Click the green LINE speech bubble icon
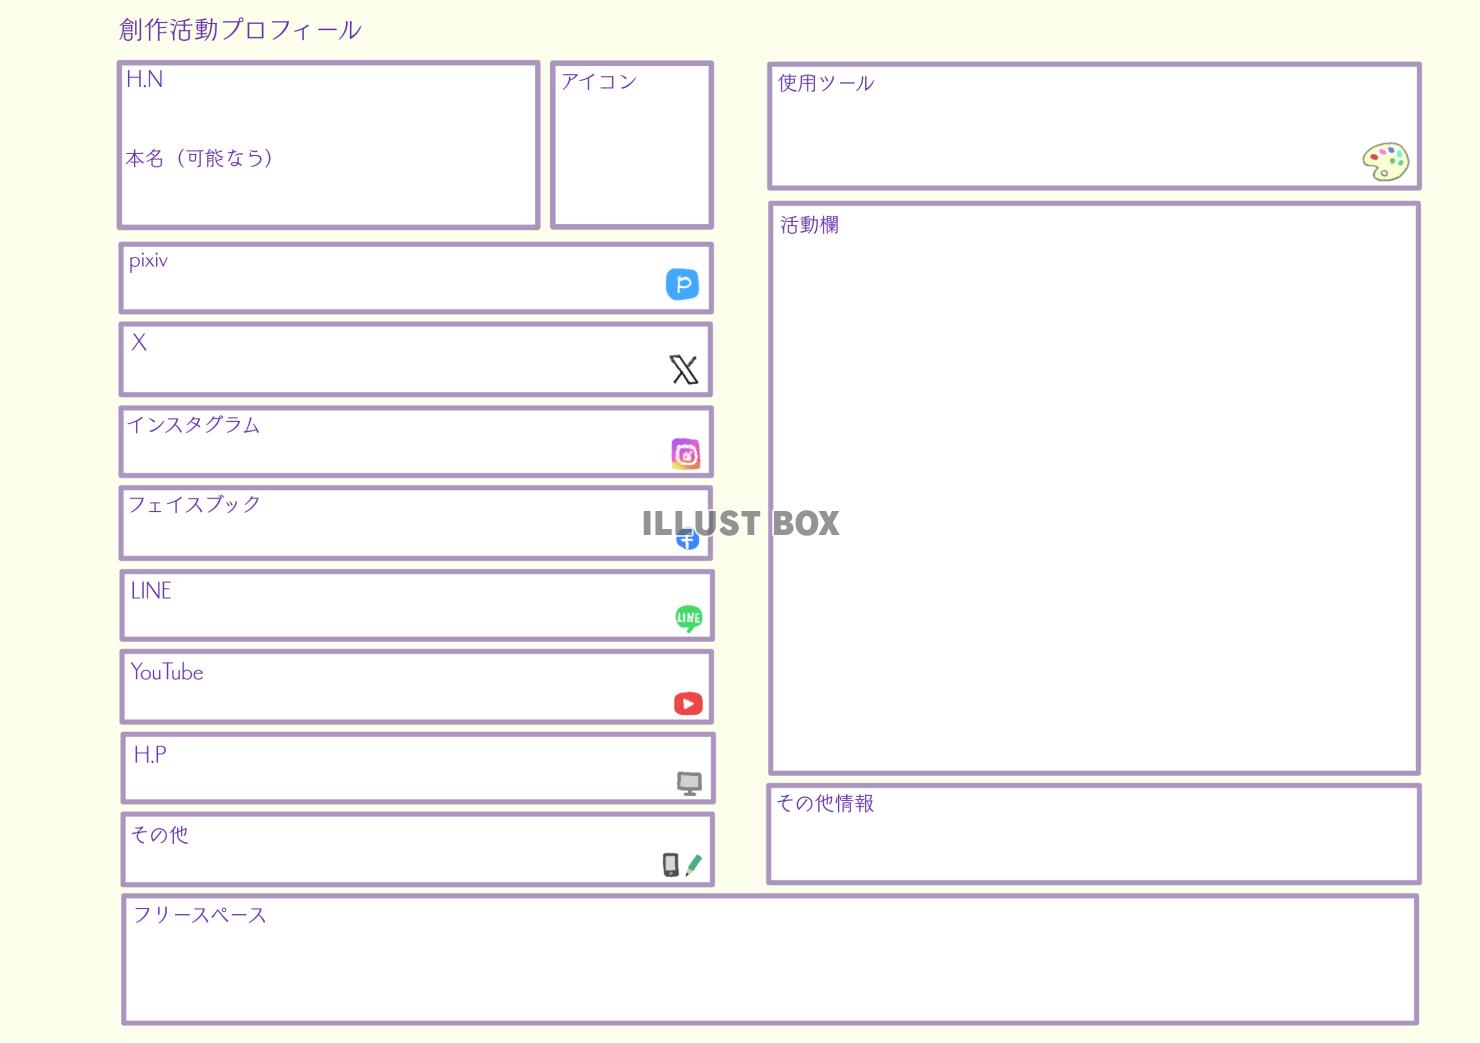 point(688,618)
